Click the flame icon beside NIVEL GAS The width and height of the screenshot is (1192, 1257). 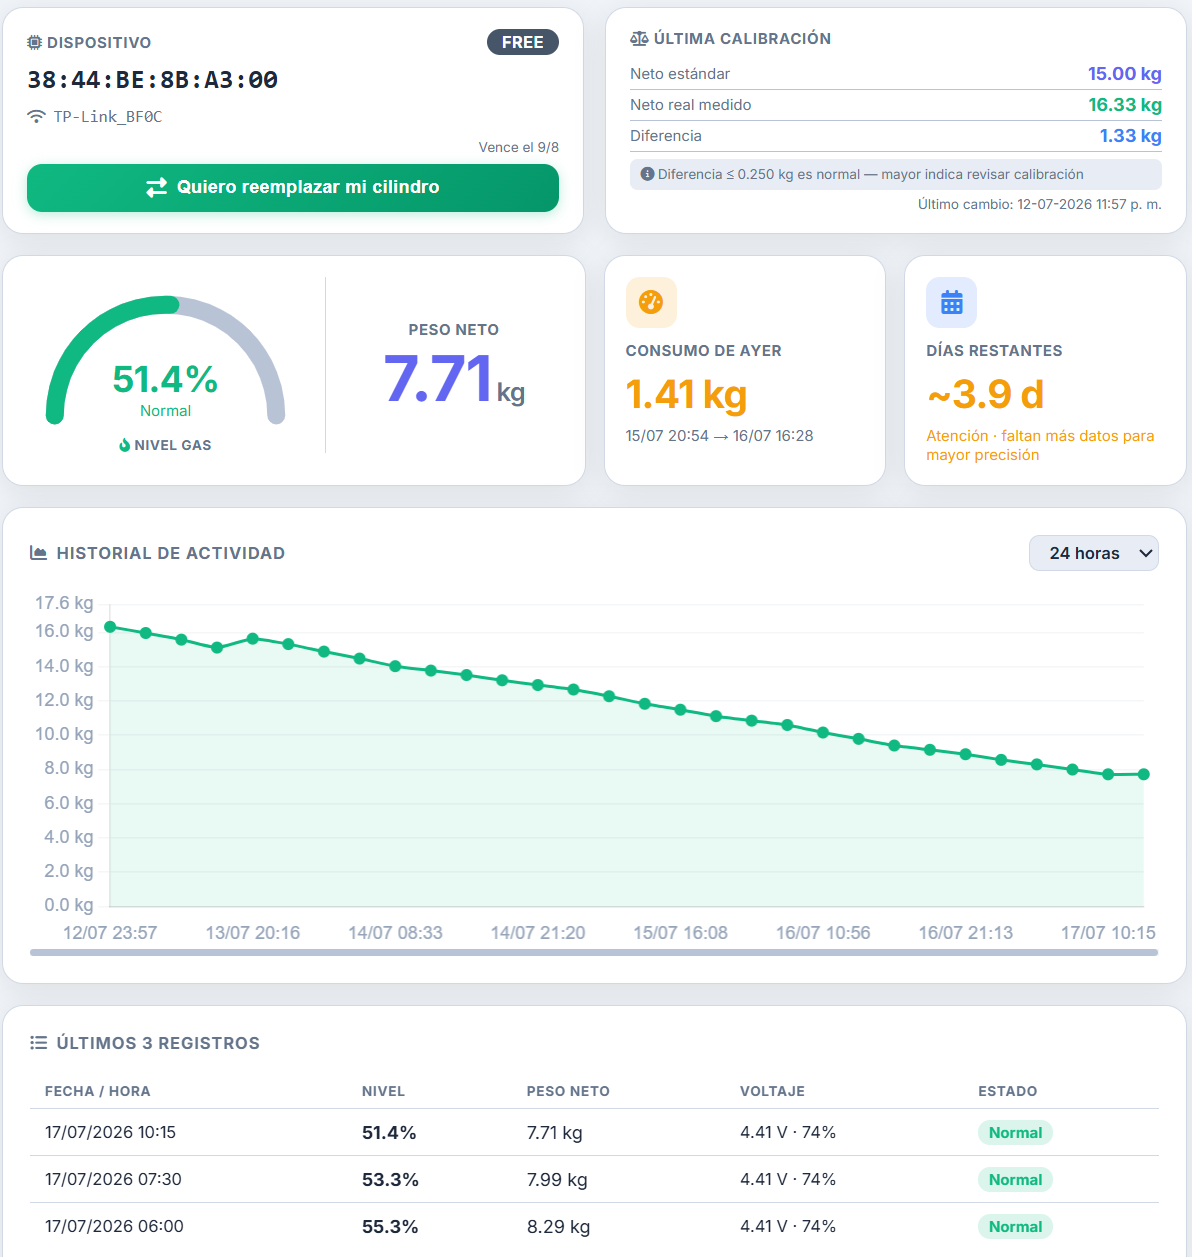[125, 445]
